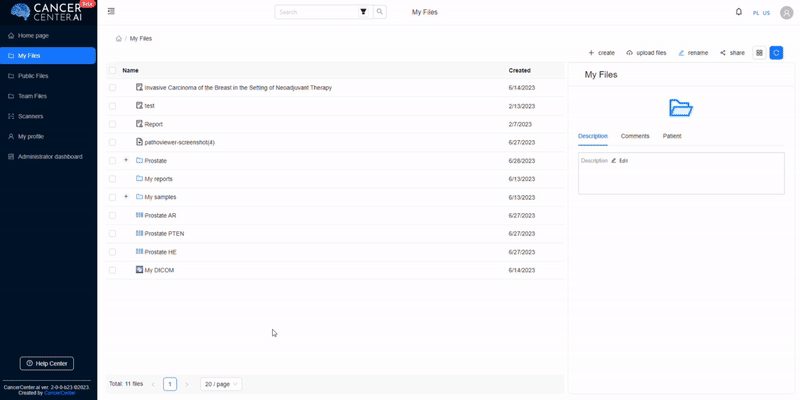Viewport: 800px width, 400px height.
Task: Check the Invasive Carcinoma row checkbox
Action: click(x=112, y=88)
